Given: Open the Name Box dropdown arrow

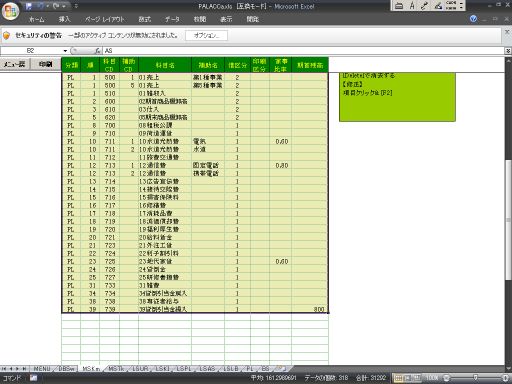Looking at the screenshot, I should pyautogui.click(x=65, y=51).
